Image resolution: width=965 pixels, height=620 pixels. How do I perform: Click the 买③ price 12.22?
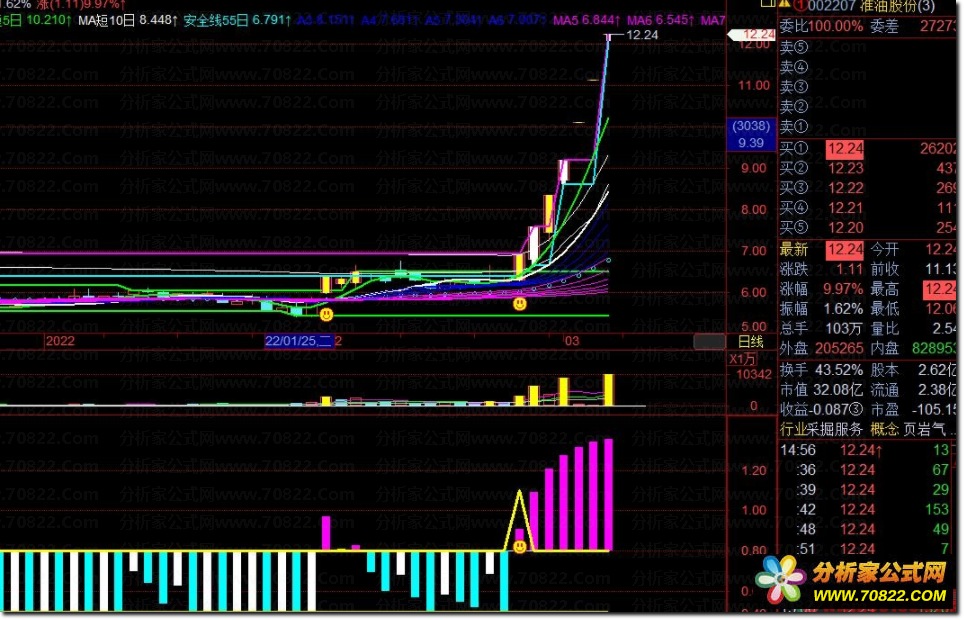click(x=846, y=188)
